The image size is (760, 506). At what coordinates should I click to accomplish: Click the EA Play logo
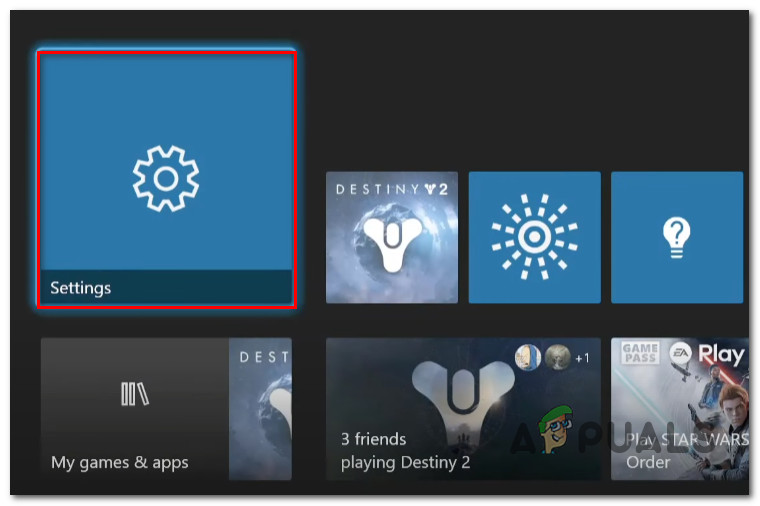[x=707, y=354]
